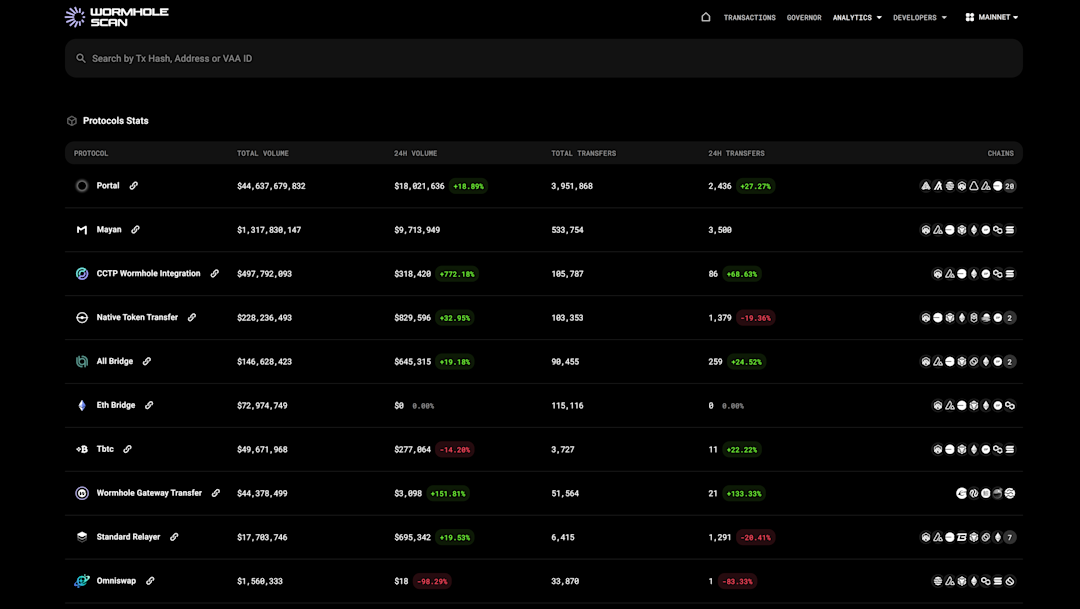1080x609 pixels.
Task: Click the Tbtc protocol logo
Action: (x=82, y=449)
